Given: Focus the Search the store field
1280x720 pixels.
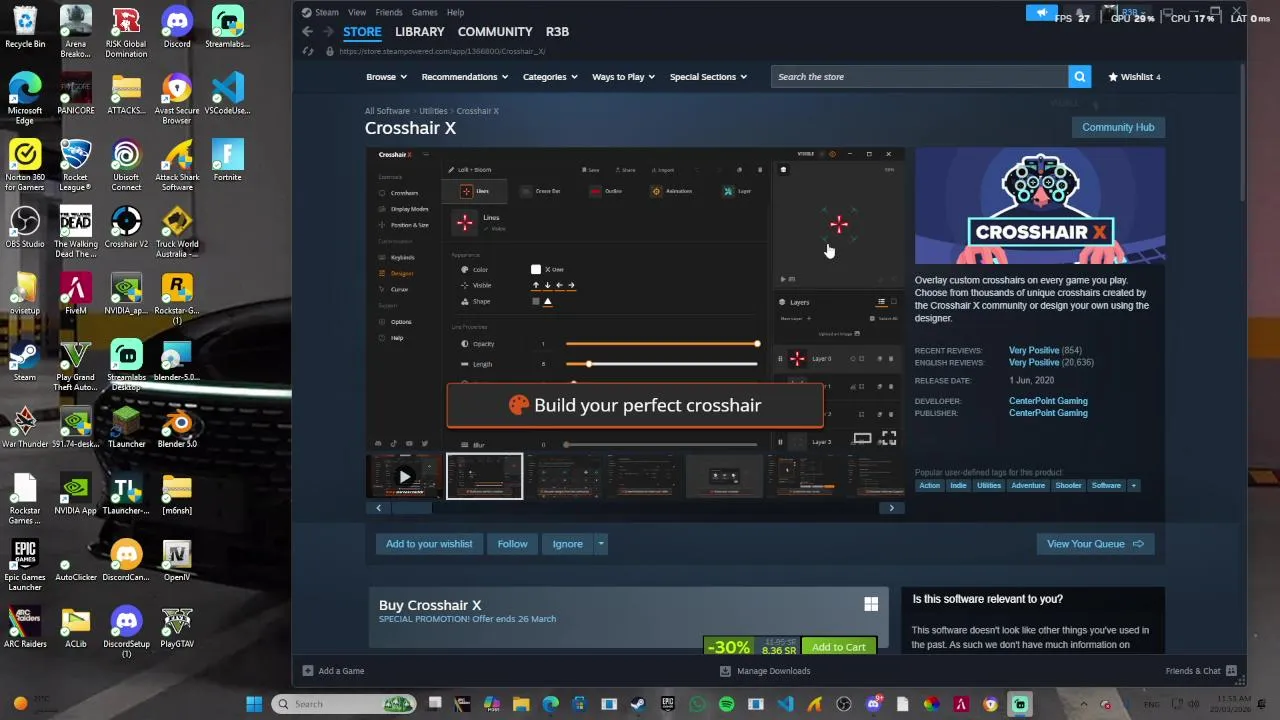Looking at the screenshot, I should pos(919,77).
